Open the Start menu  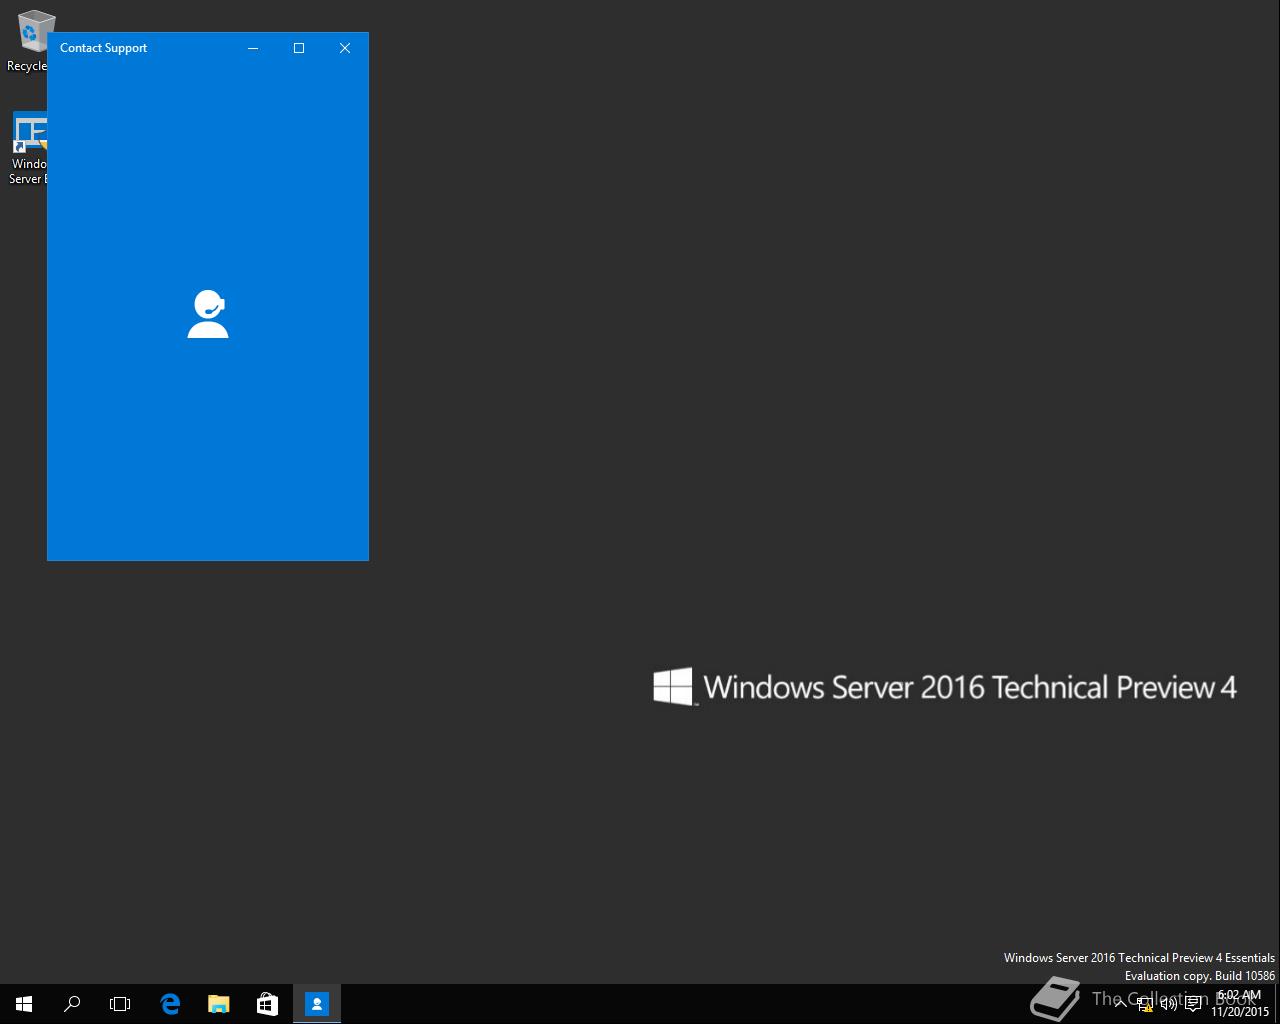(24, 1004)
